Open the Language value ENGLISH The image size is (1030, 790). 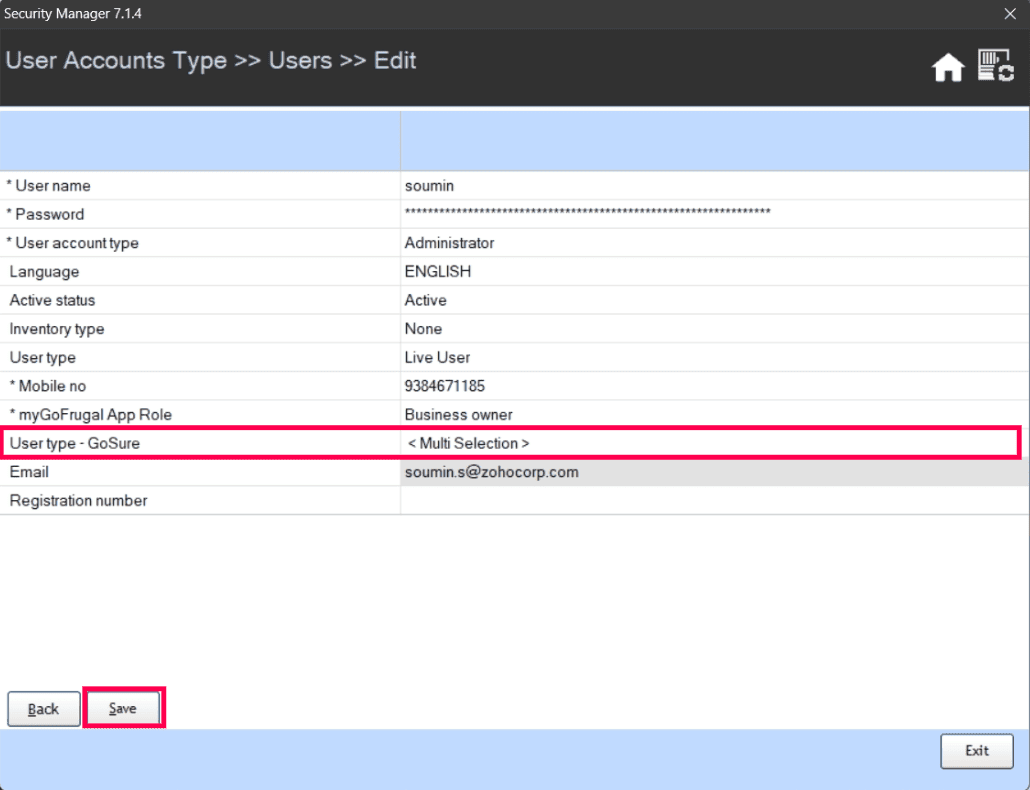click(715, 272)
